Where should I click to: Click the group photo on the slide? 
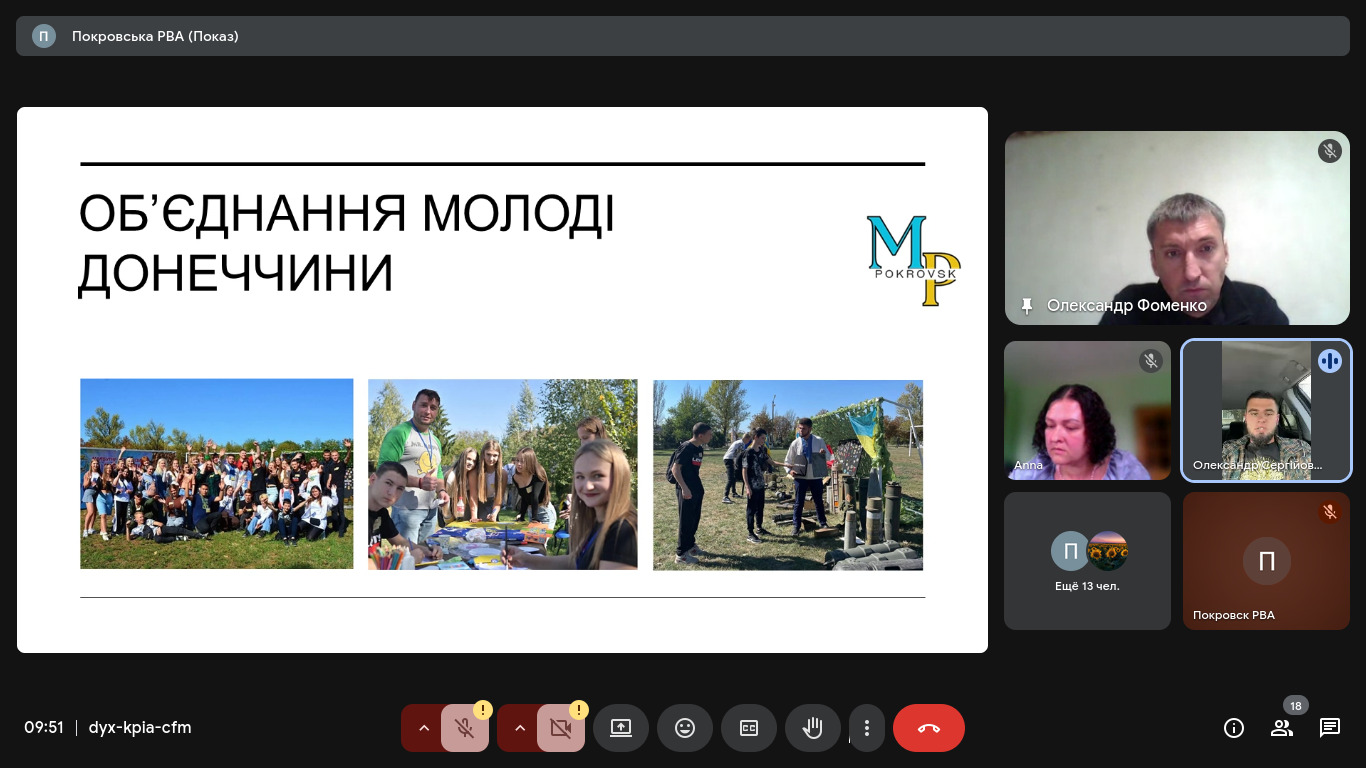217,474
